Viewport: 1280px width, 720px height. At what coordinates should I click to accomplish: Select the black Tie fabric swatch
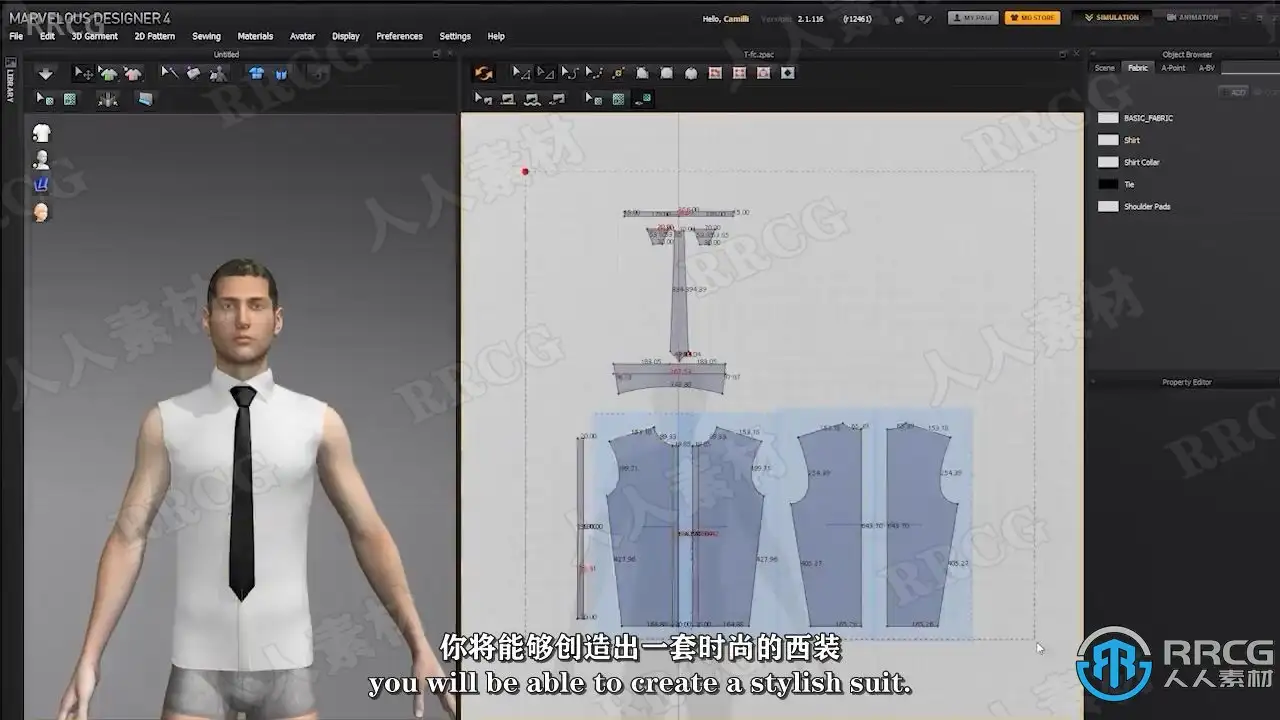tap(1108, 184)
